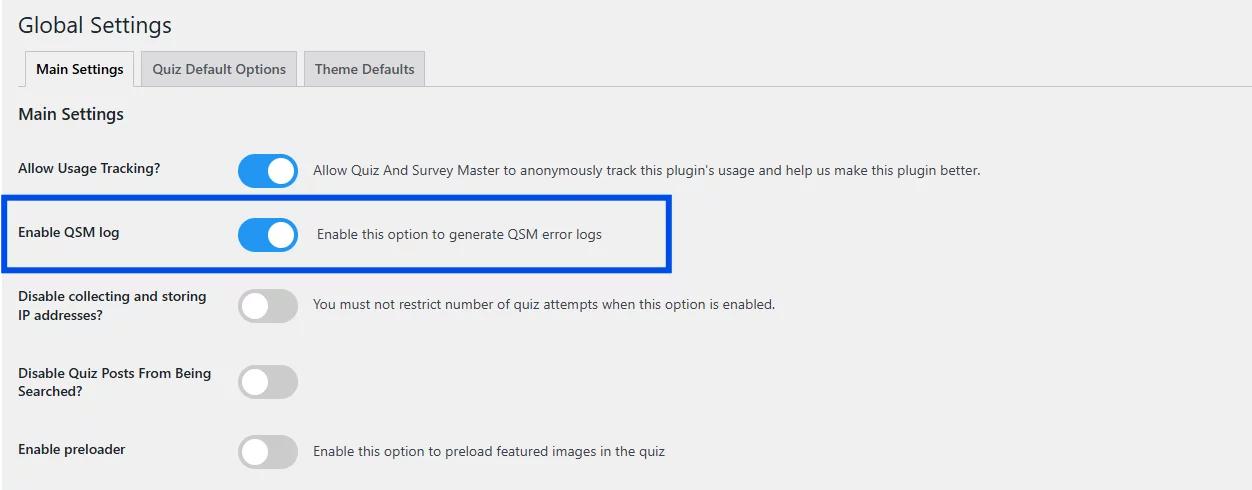Click the "Enable QSM log" label text

click(68, 232)
